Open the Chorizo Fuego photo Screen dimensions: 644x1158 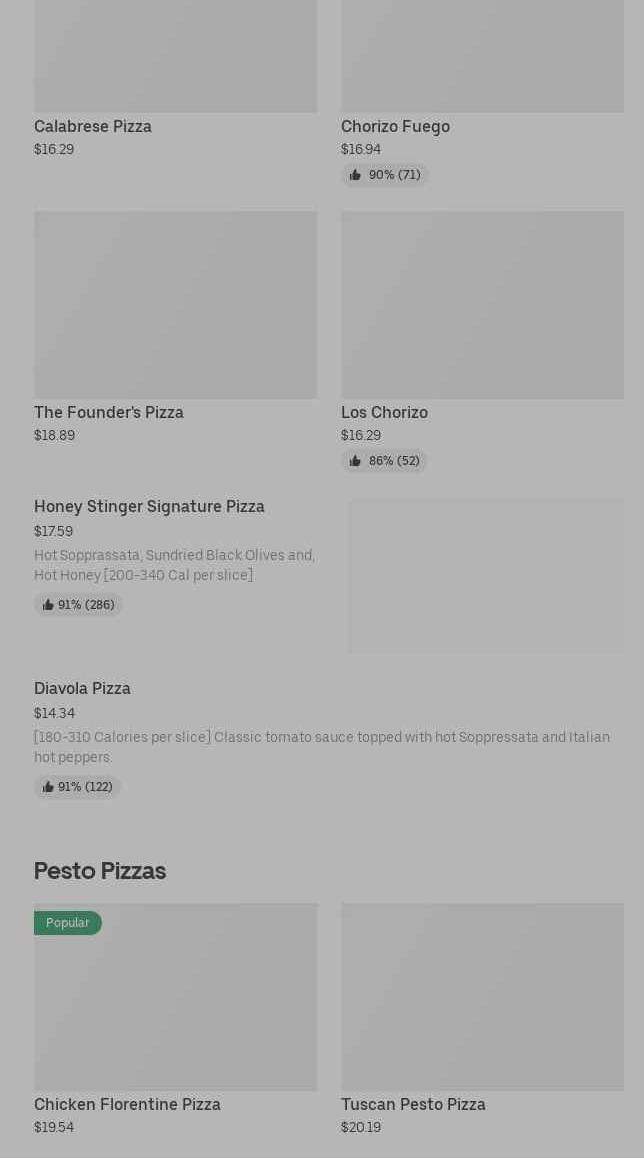click(x=482, y=56)
